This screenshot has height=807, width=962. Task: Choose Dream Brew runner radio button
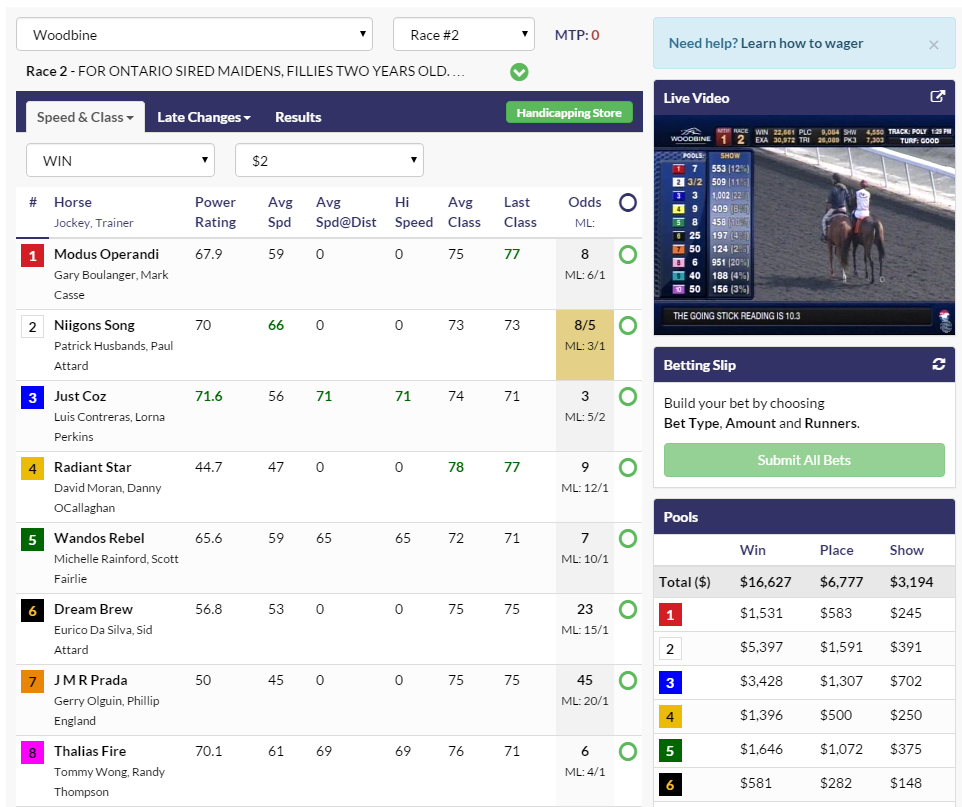point(627,609)
